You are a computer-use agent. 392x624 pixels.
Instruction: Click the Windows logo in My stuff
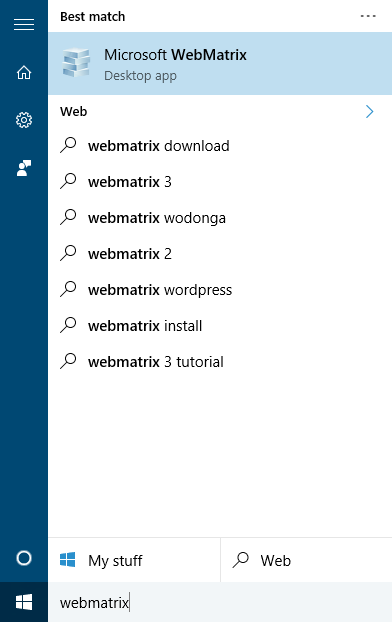68,560
